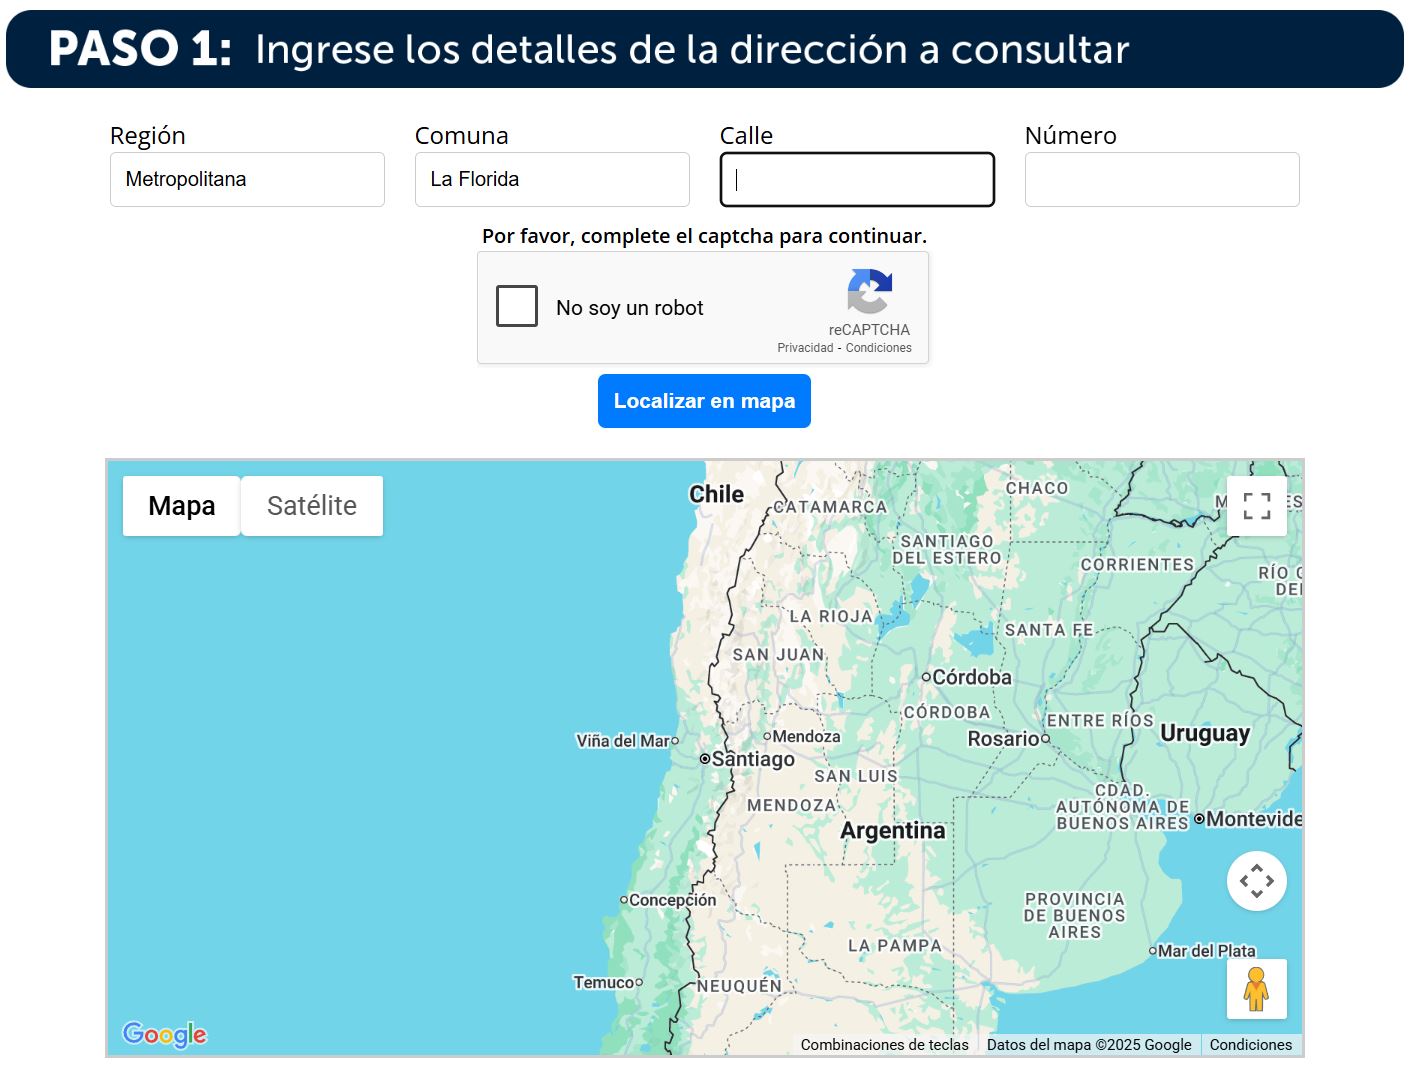Open the Comuna dropdown showing La Florida
Screen dimensions: 1411x1072
click(x=551, y=179)
